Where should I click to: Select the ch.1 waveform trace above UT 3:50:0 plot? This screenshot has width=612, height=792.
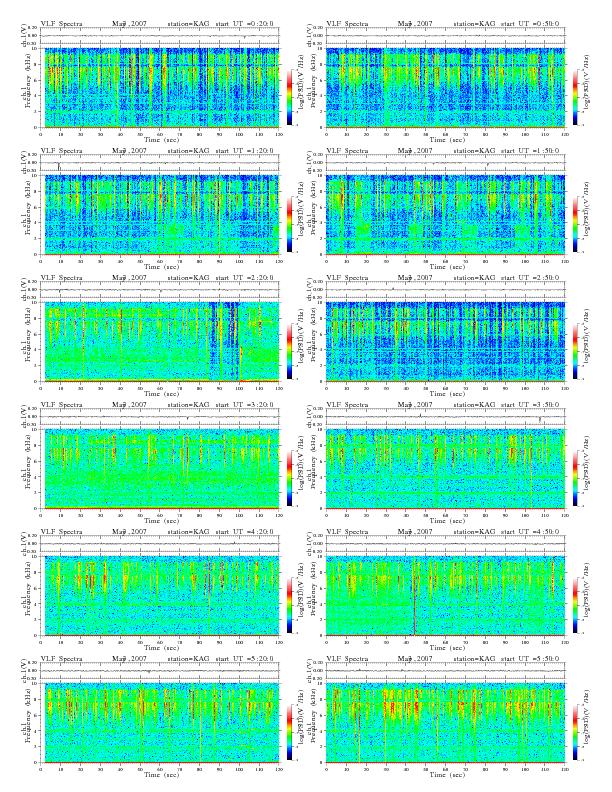(445, 417)
